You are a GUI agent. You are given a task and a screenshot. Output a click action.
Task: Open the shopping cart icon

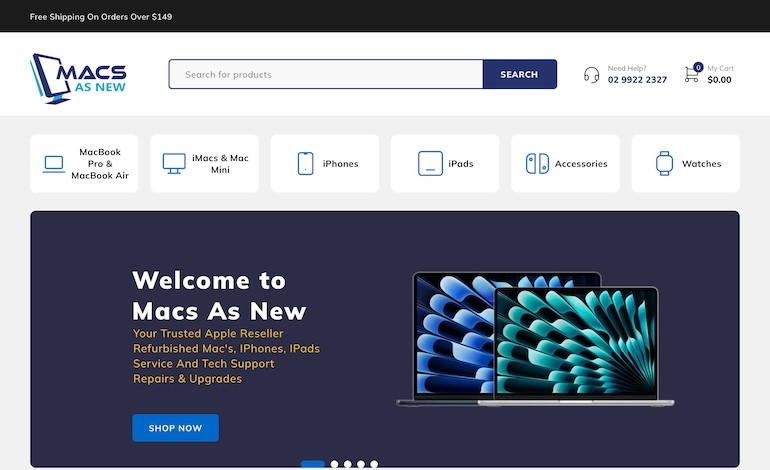(x=692, y=74)
